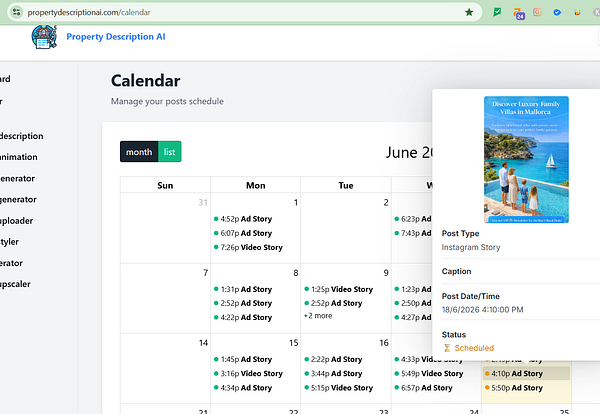Viewport: 600px width, 414px height.
Task: Select day number 2 in calendar
Action: point(386,203)
